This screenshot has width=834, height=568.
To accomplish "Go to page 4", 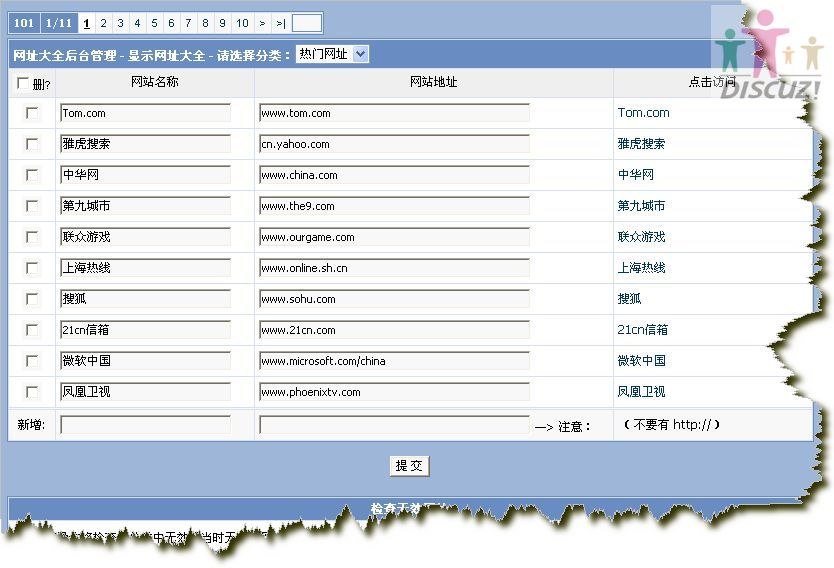I will click(137, 23).
